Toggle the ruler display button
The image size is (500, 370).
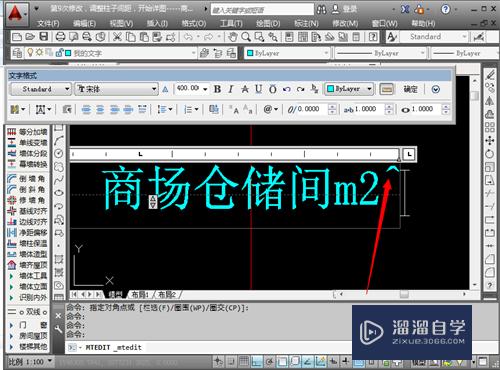point(386,89)
